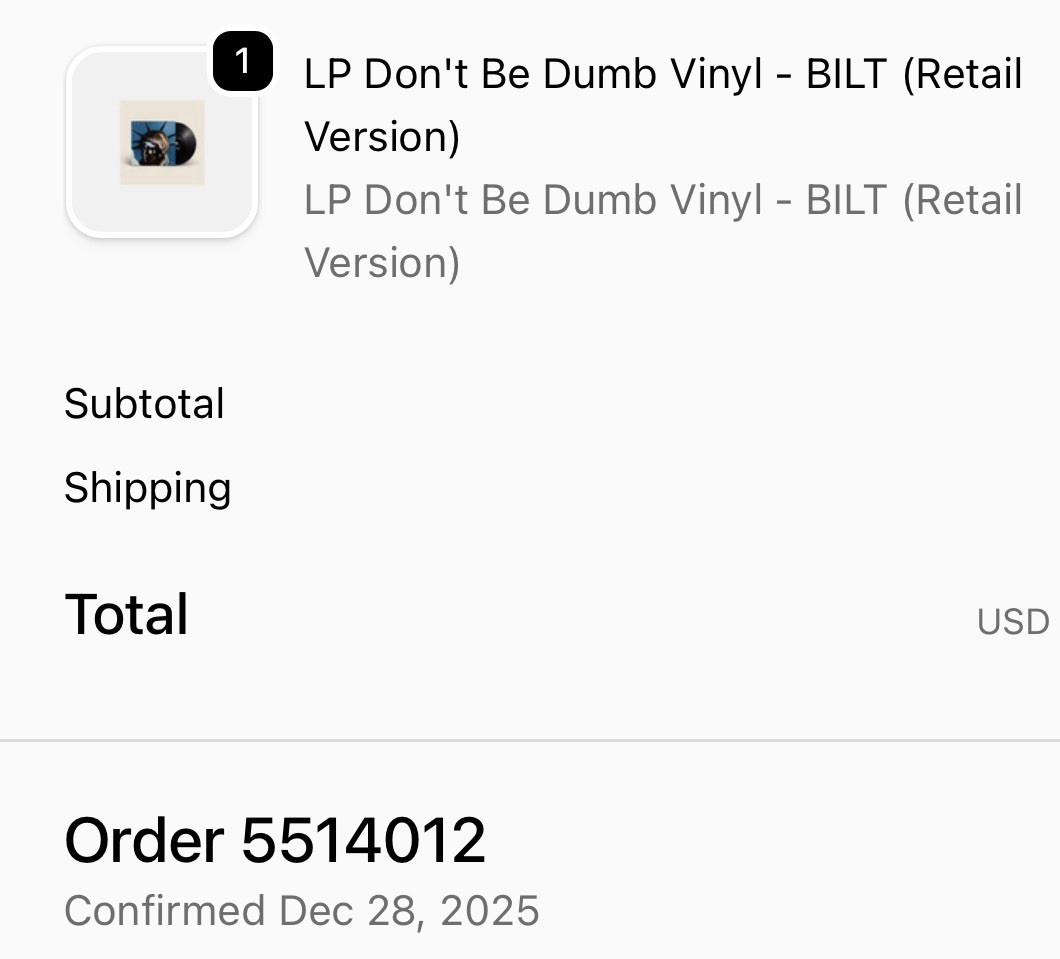Tap the quantity badge showing 1

pyautogui.click(x=243, y=62)
